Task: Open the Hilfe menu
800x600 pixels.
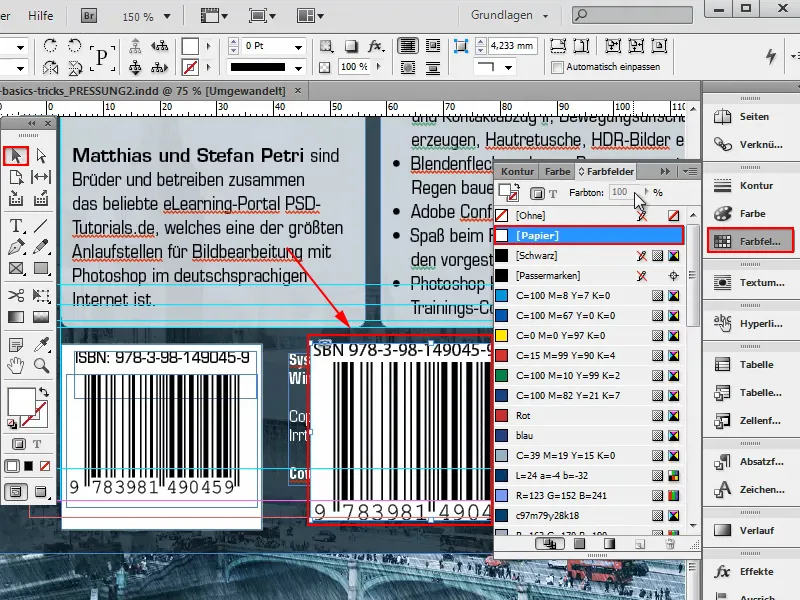Action: [40, 16]
